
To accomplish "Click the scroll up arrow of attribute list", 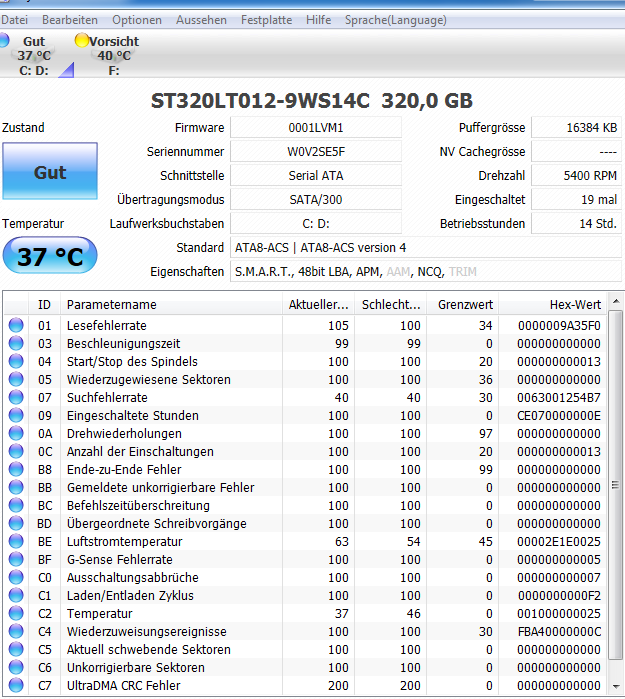I will tap(616, 302).
